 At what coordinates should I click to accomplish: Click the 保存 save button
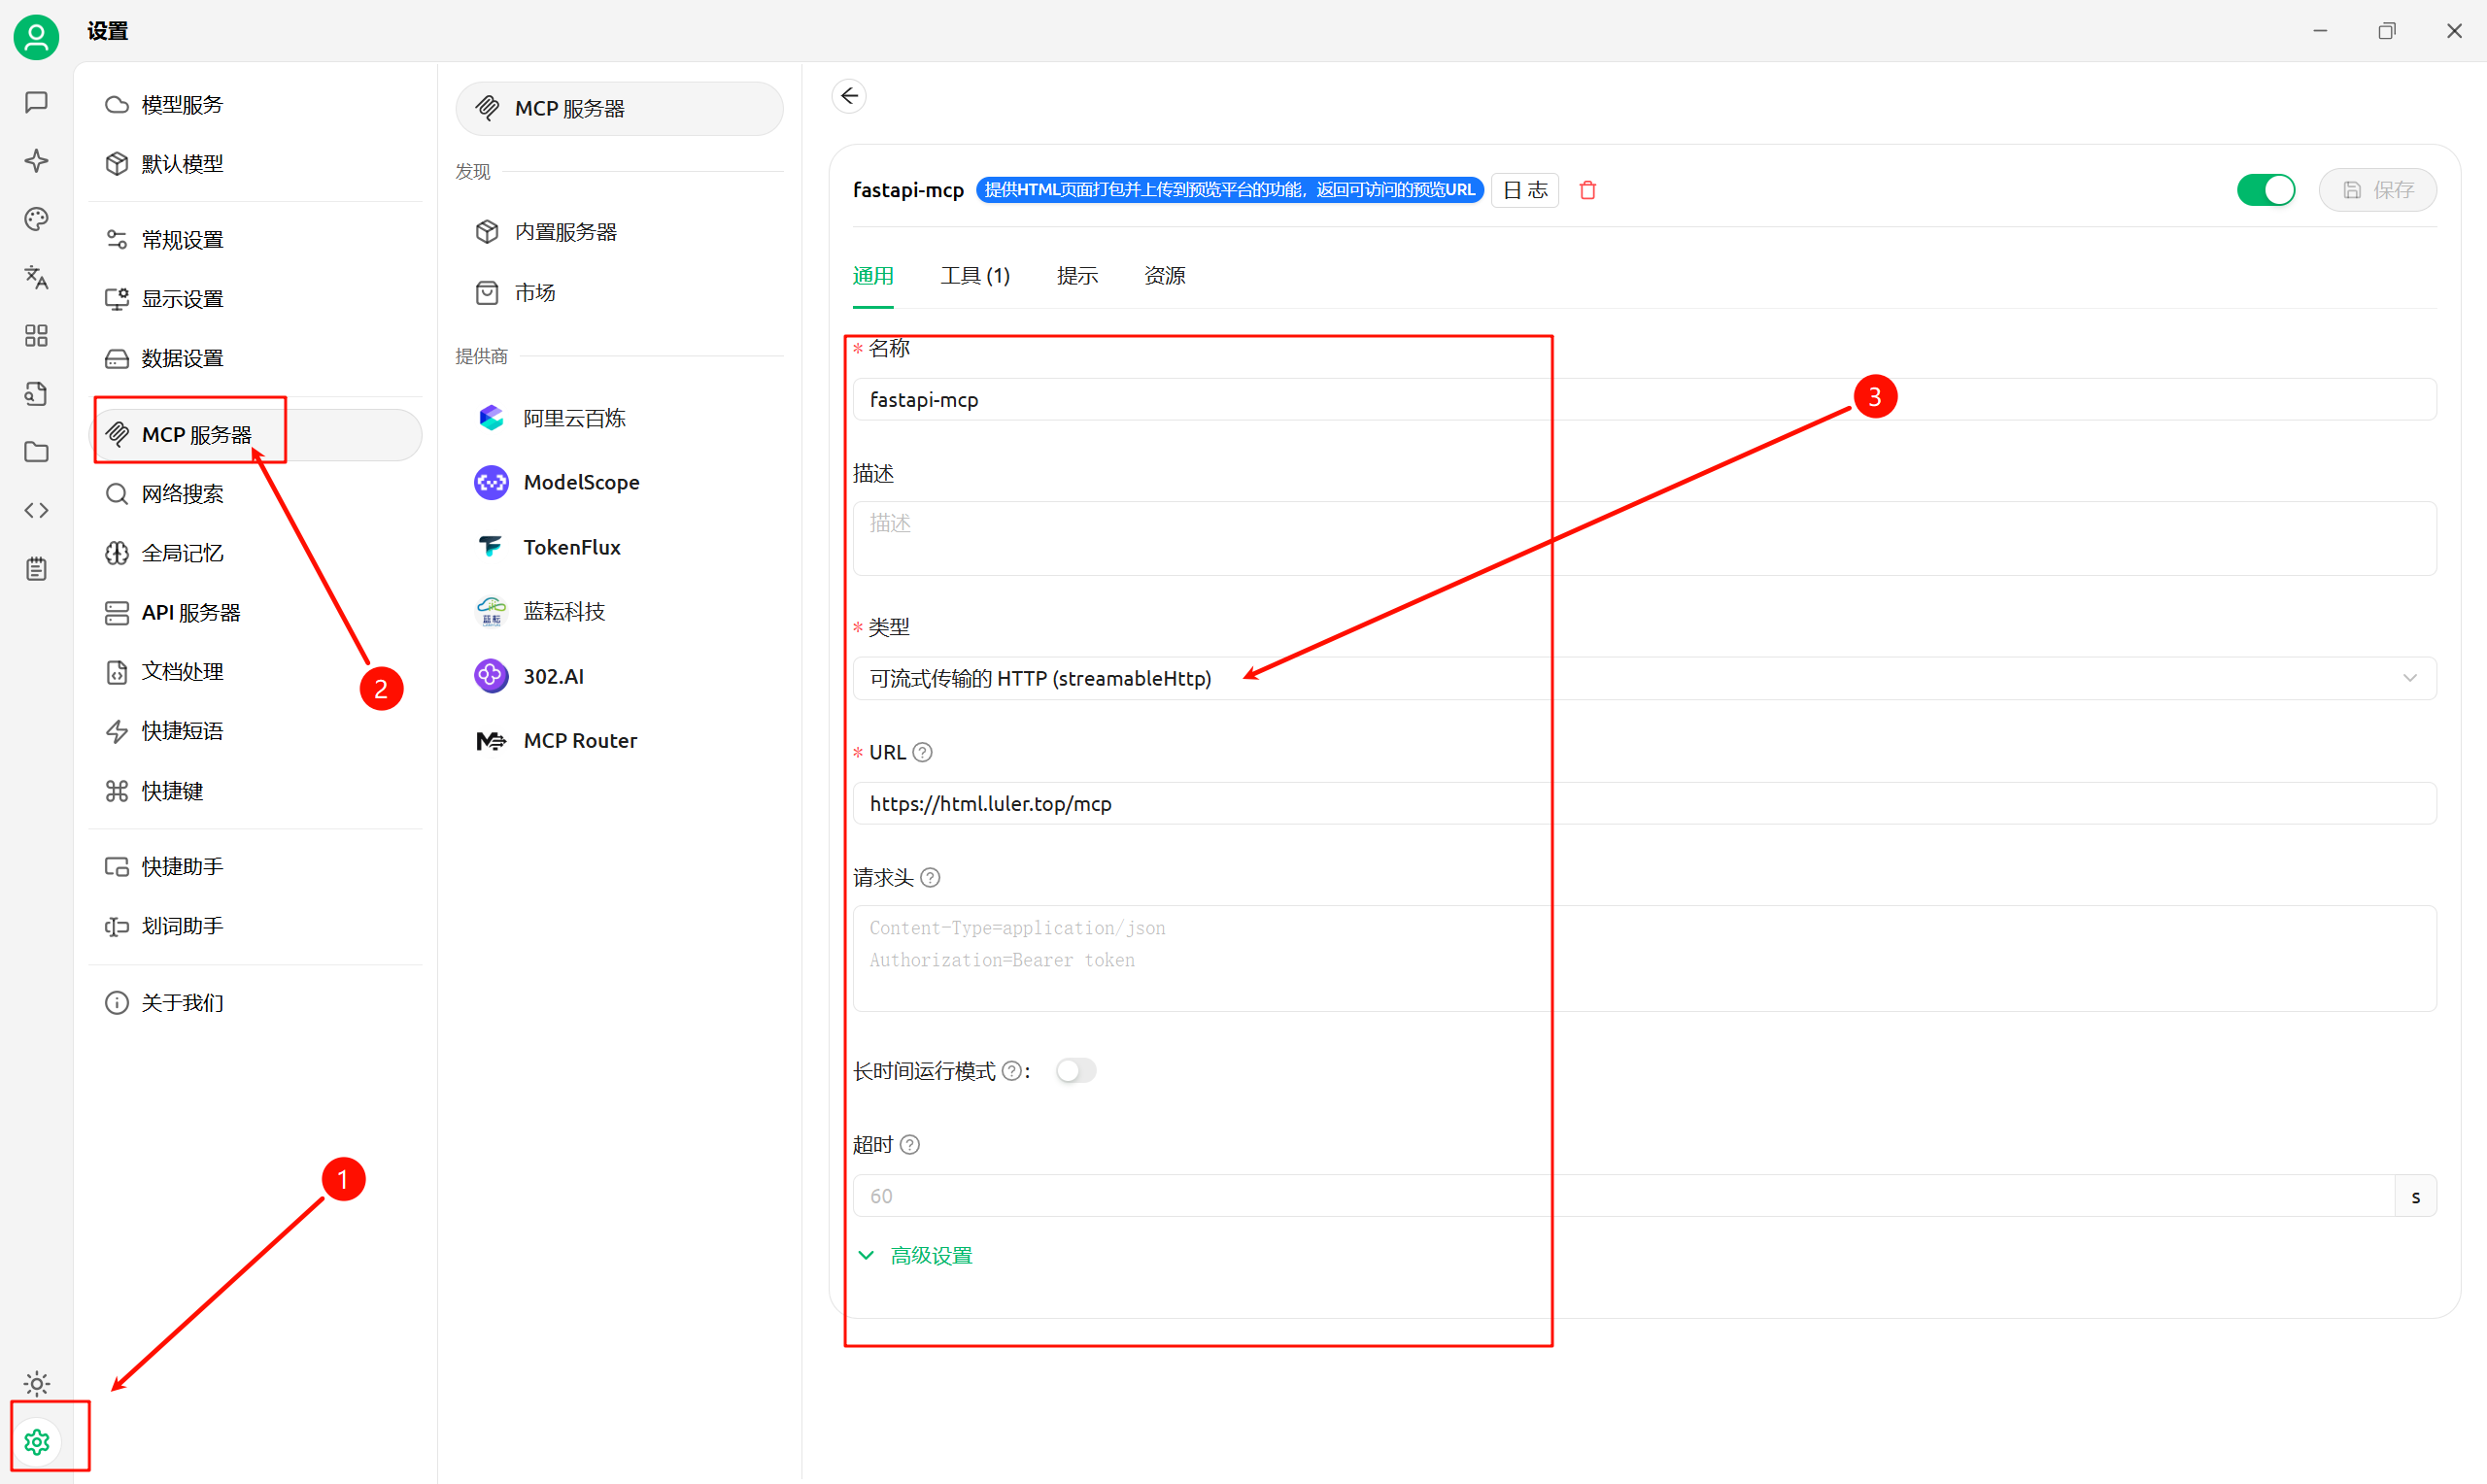[x=2377, y=190]
